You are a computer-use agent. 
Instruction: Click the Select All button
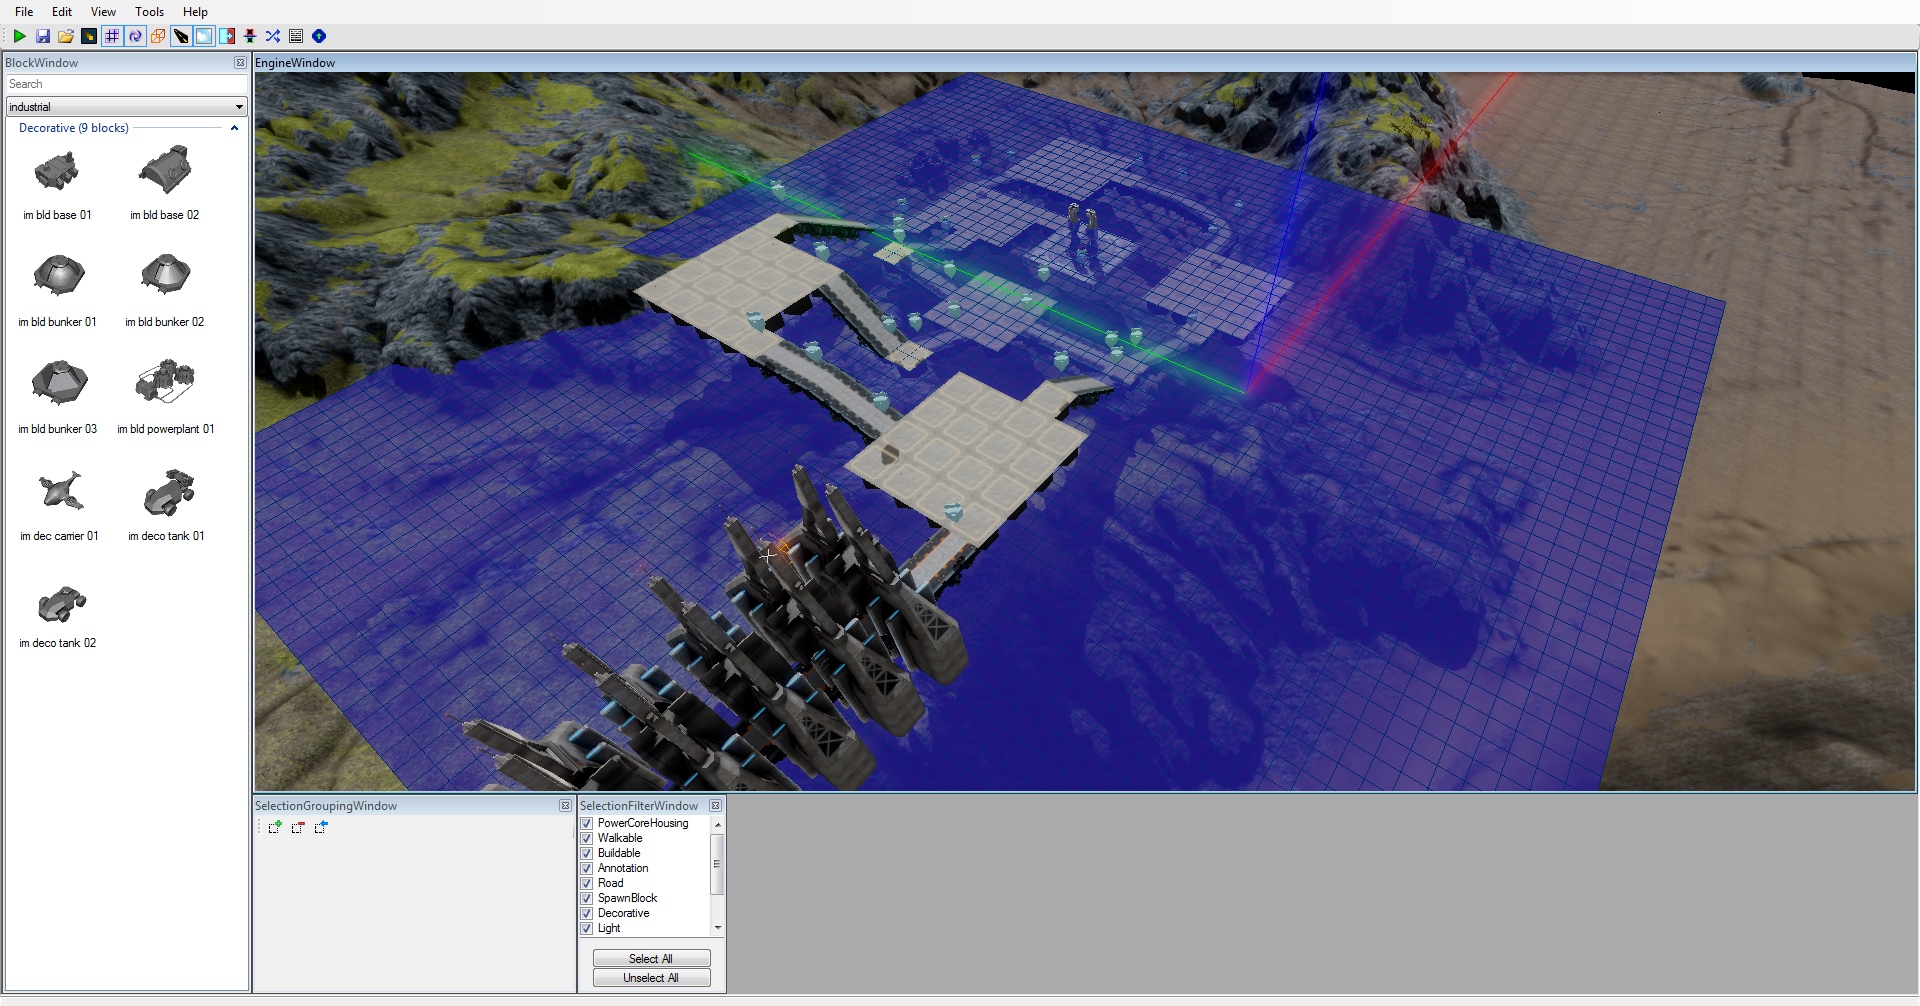(x=651, y=958)
